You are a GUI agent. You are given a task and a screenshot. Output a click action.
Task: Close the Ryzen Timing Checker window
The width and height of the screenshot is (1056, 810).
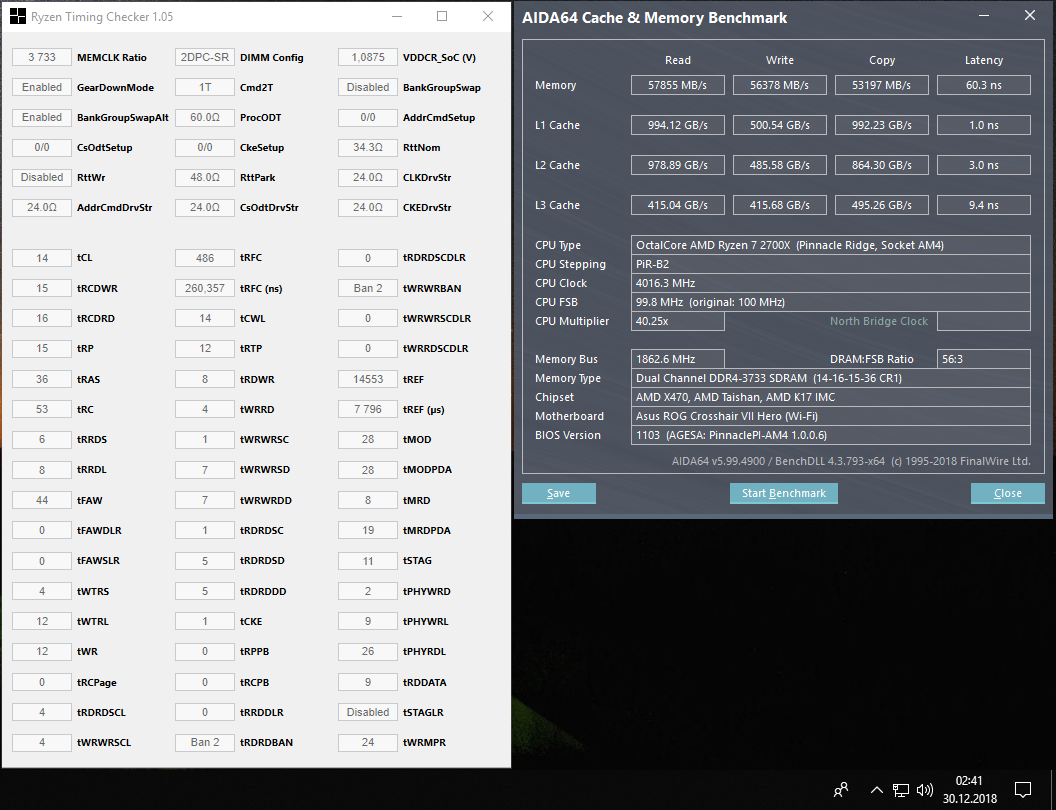(488, 16)
